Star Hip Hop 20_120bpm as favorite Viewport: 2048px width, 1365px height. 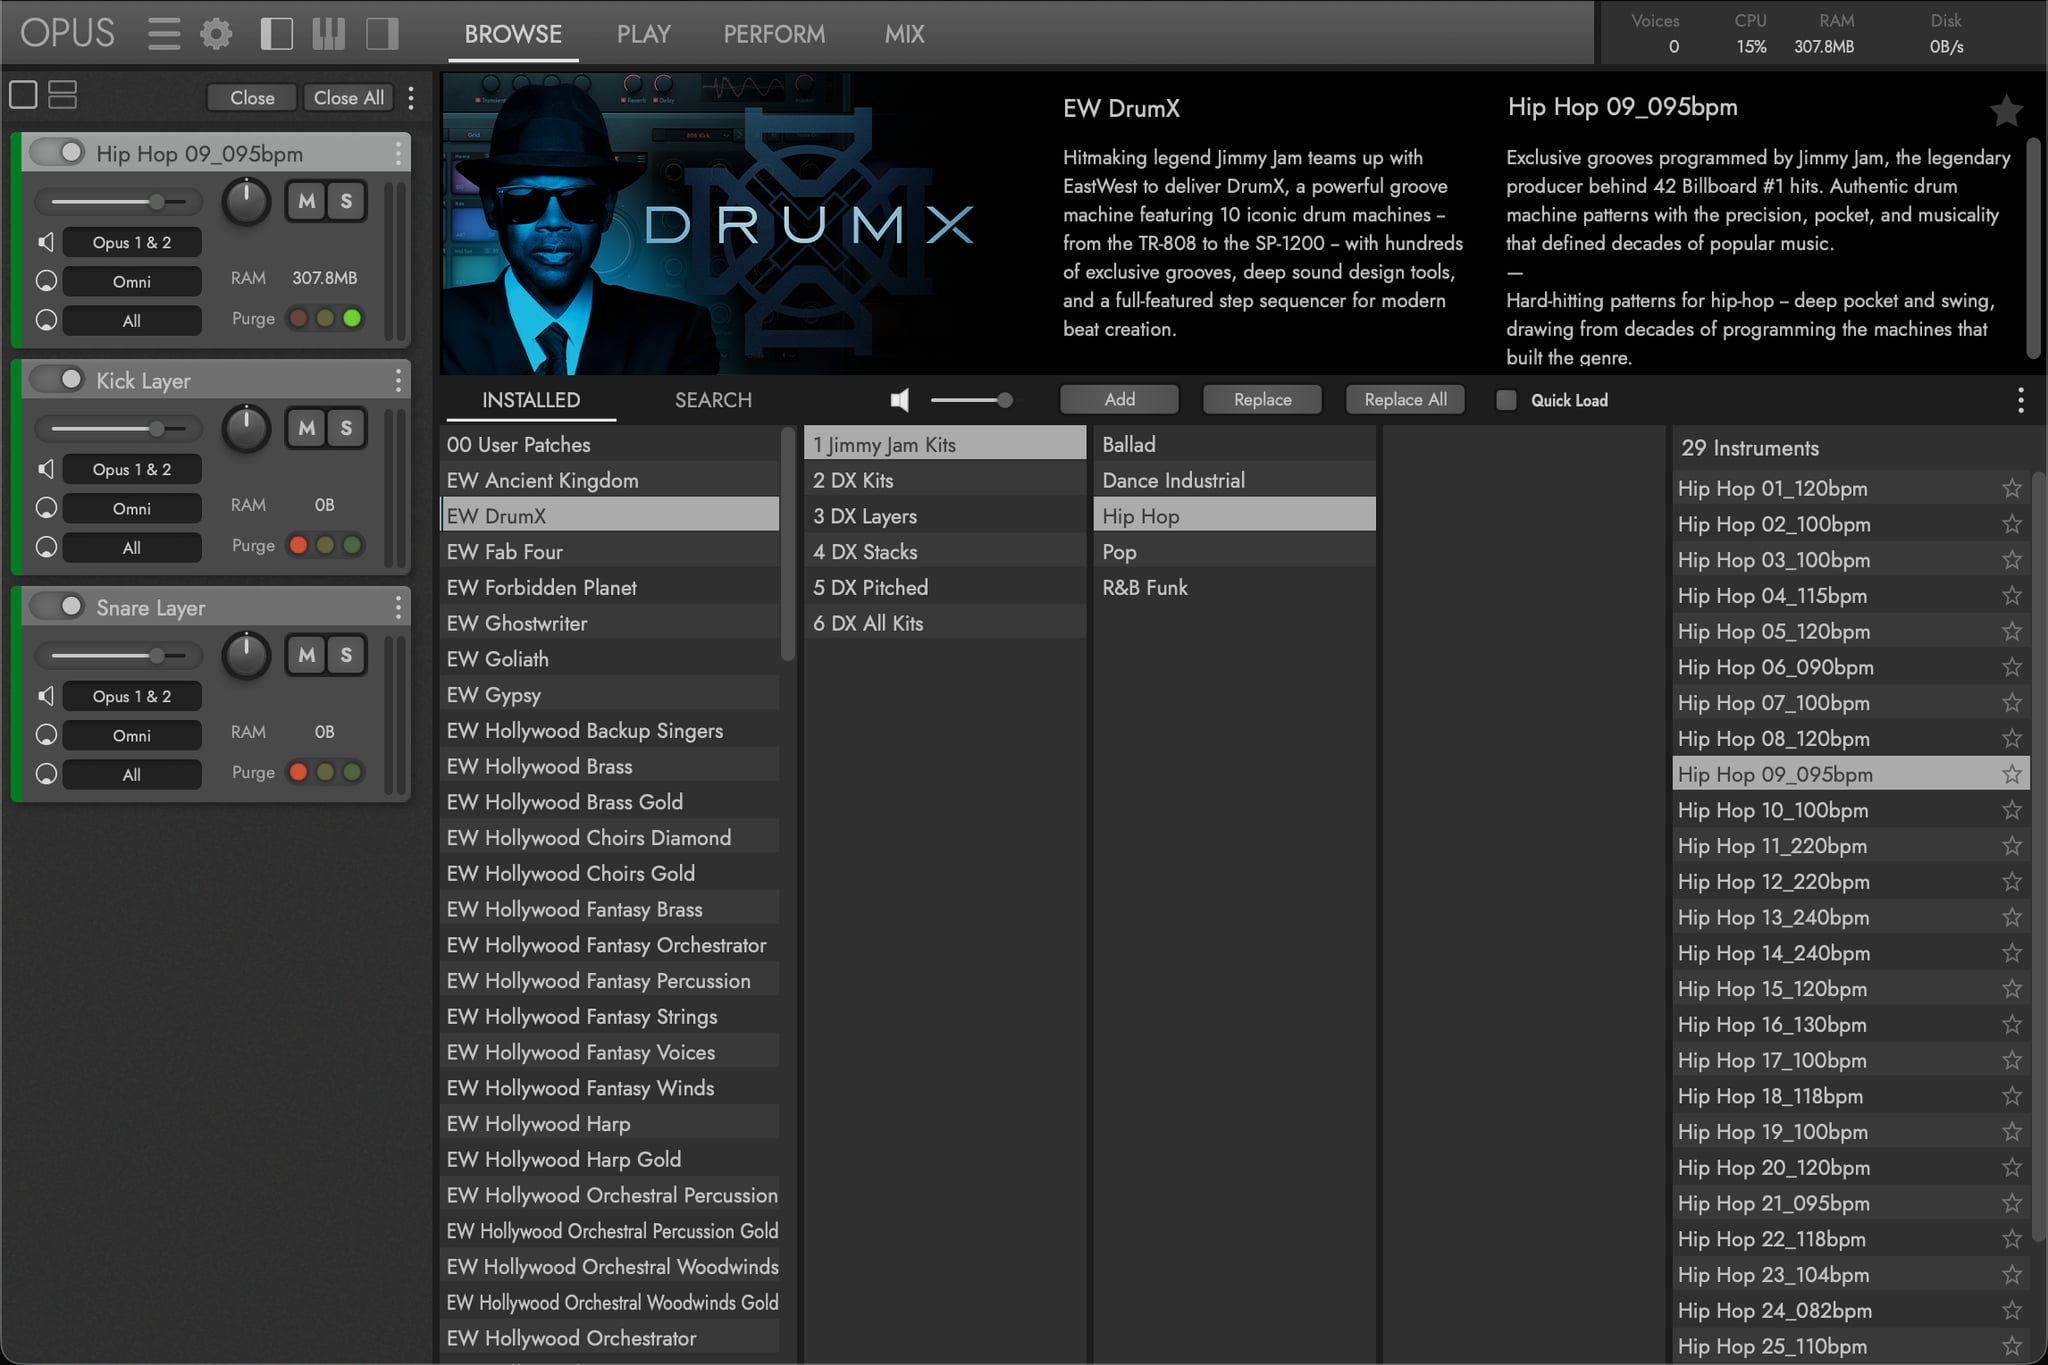2012,1167
